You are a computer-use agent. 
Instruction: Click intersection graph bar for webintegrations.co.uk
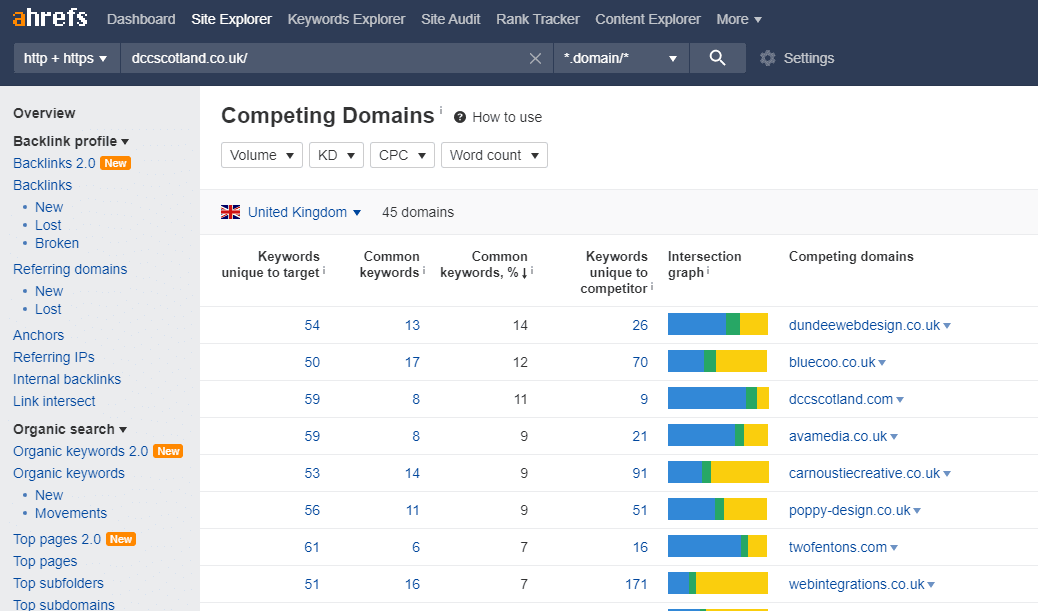click(718, 583)
